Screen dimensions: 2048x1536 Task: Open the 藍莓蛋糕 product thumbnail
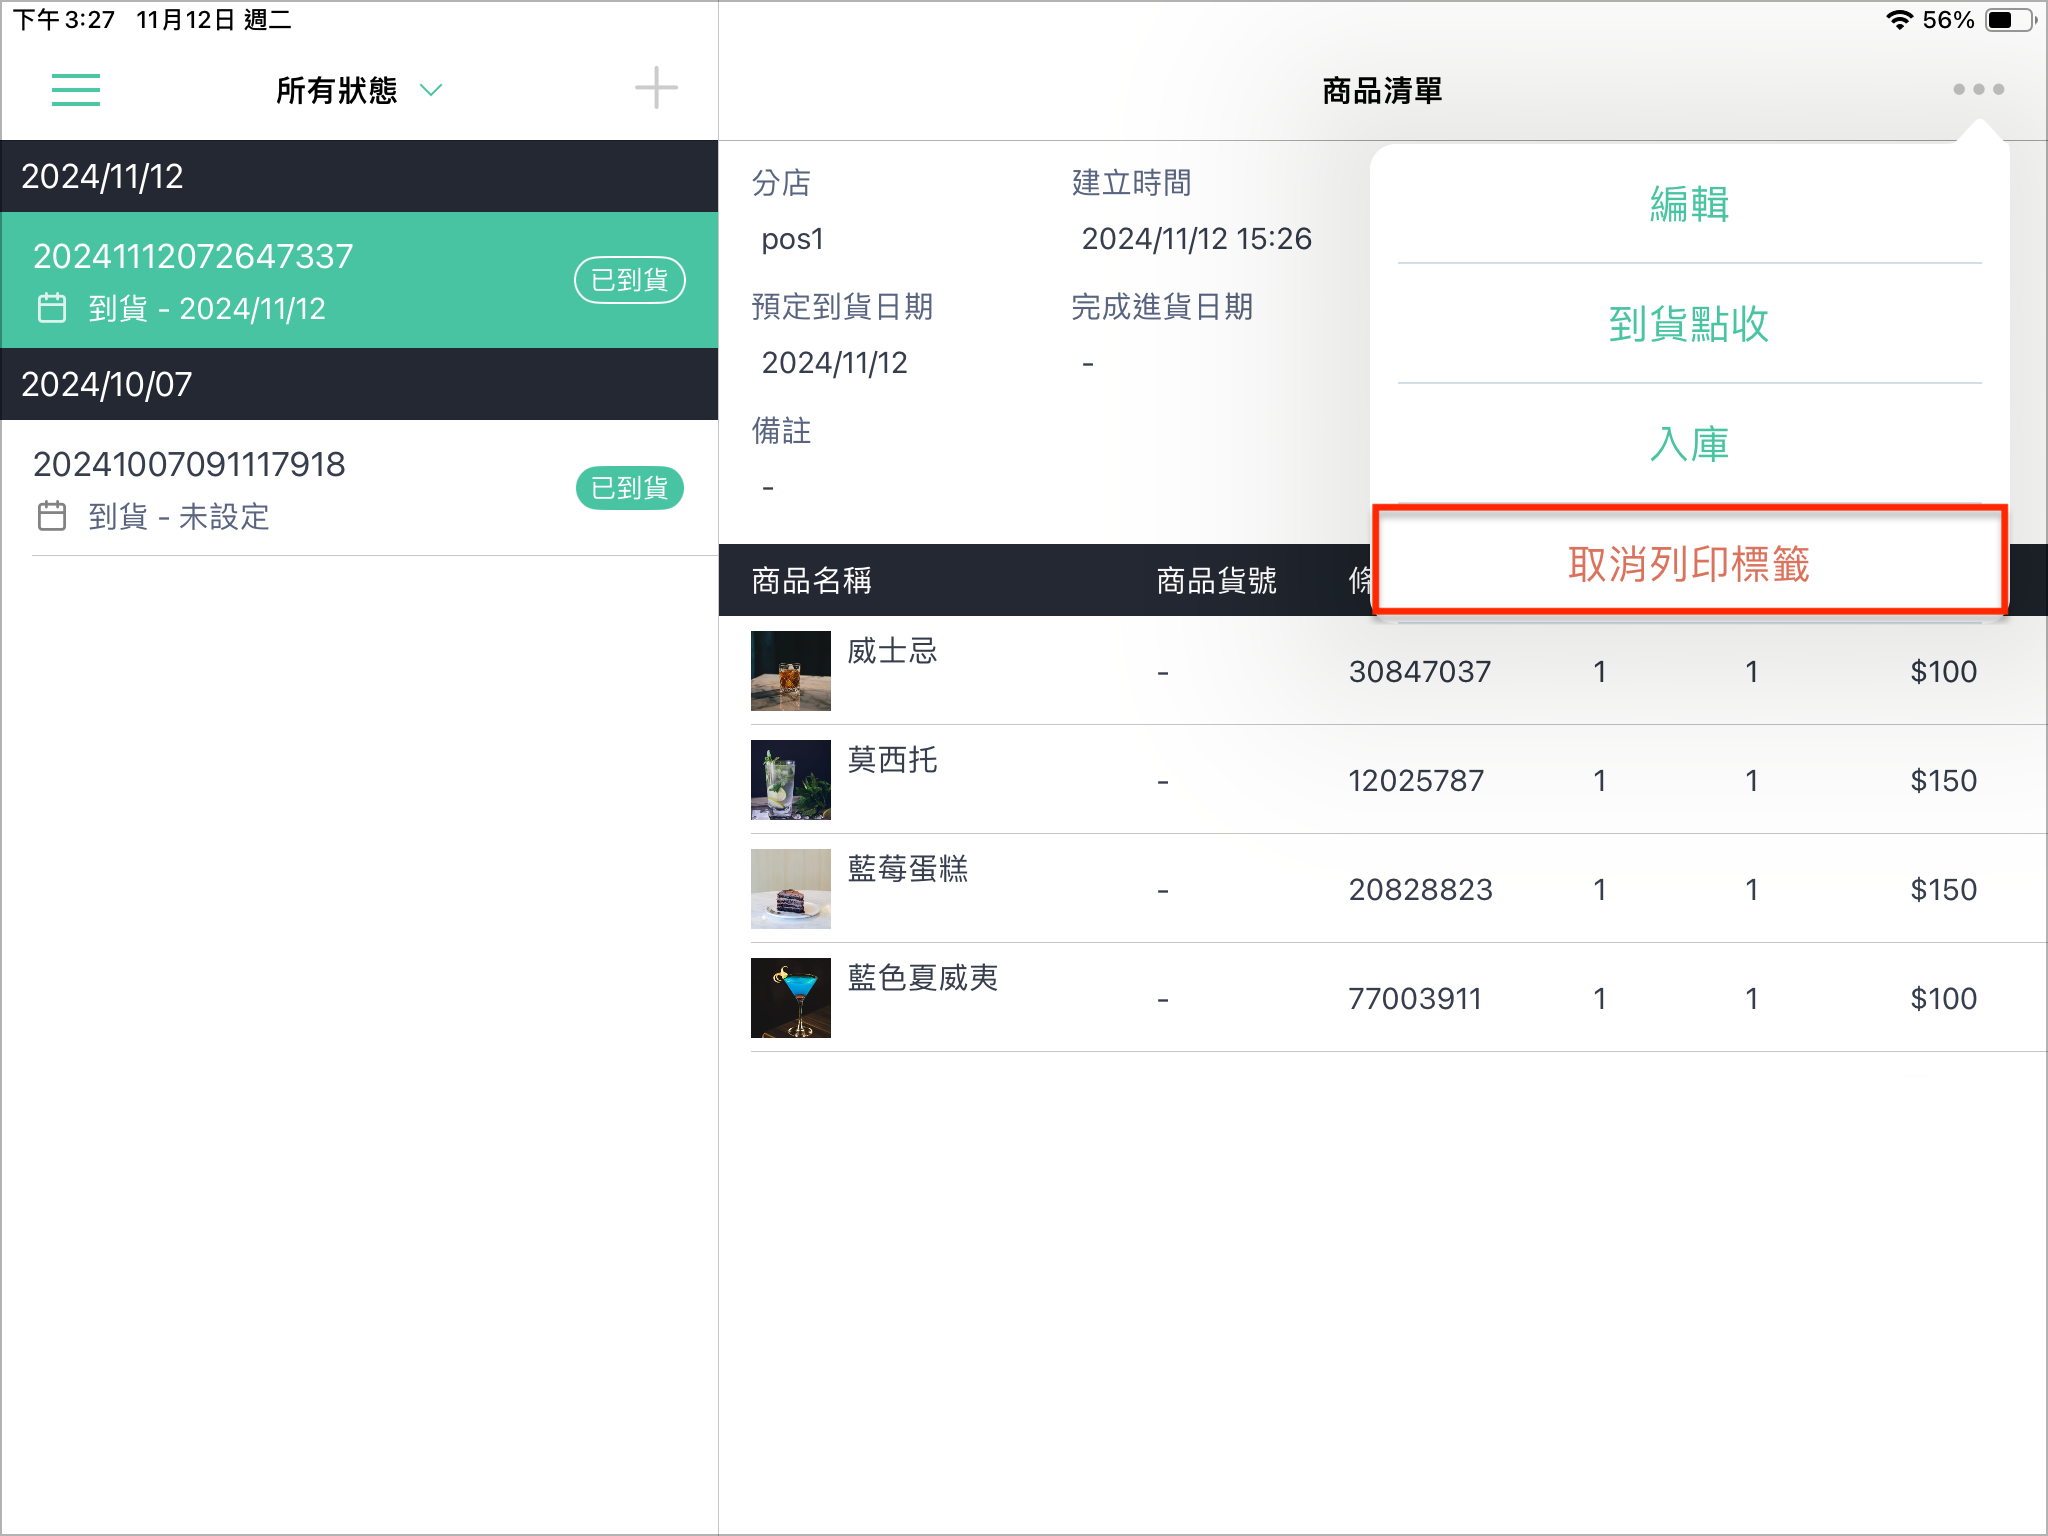(x=791, y=889)
